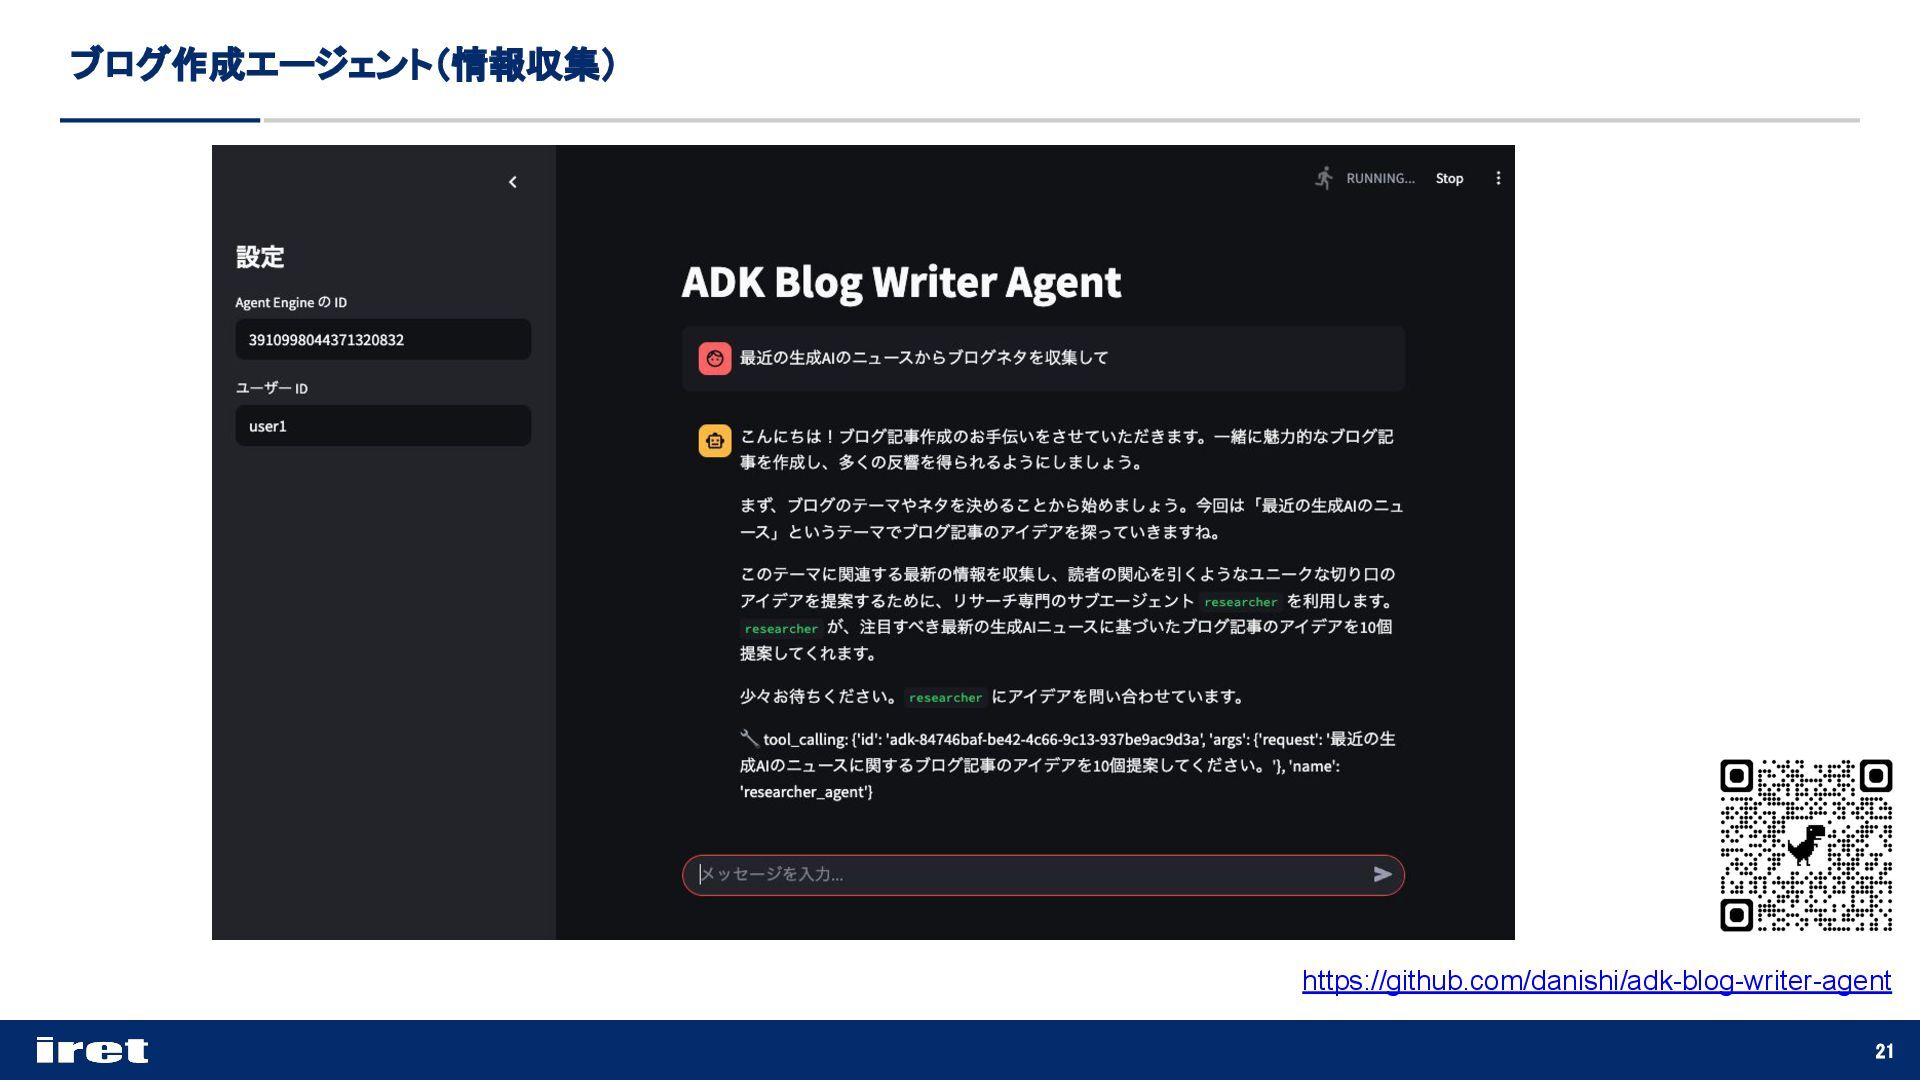The width and height of the screenshot is (1920, 1080).
Task: Click the running person status icon
Action: (1324, 178)
